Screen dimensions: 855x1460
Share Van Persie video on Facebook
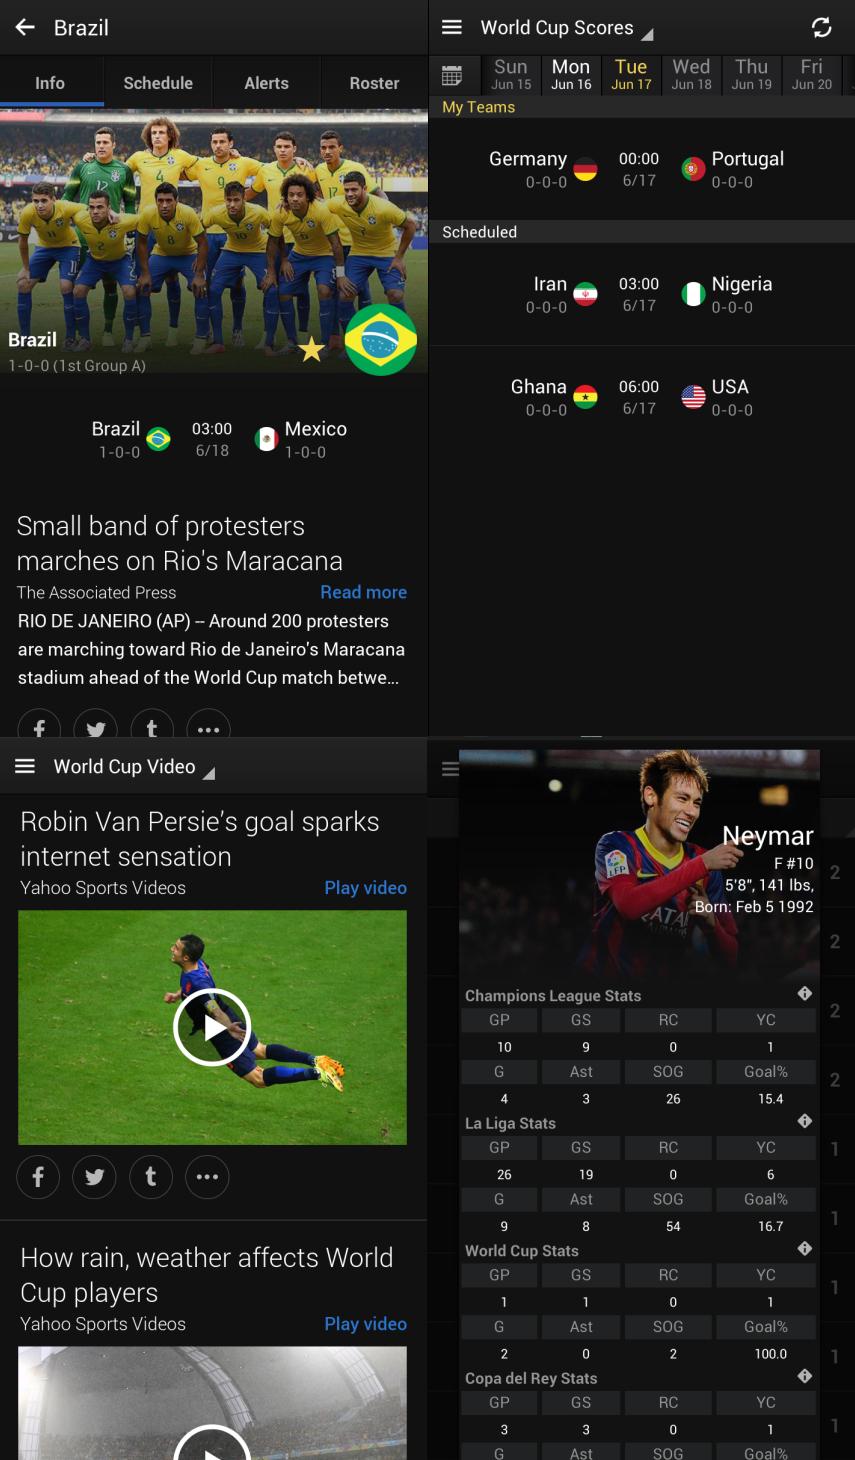[38, 1177]
